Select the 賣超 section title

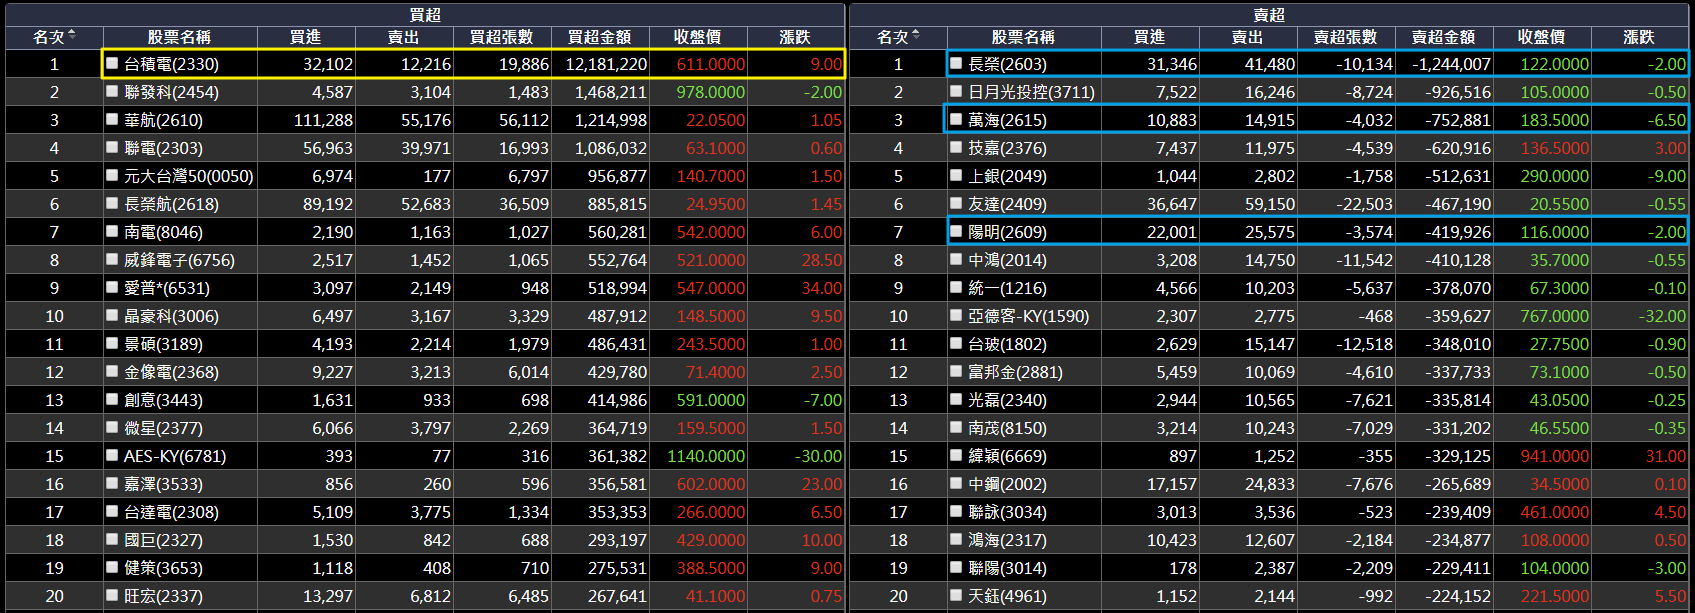[x=1269, y=14]
